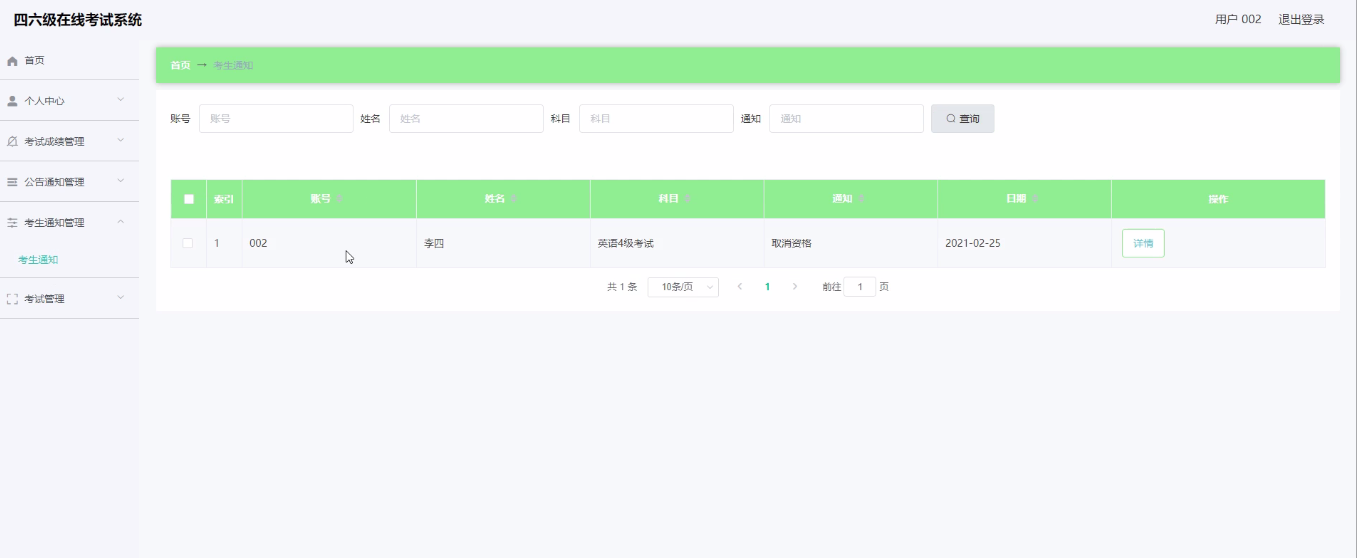1357x558 pixels.
Task: Check the row checkbox for account 002
Action: click(188, 243)
